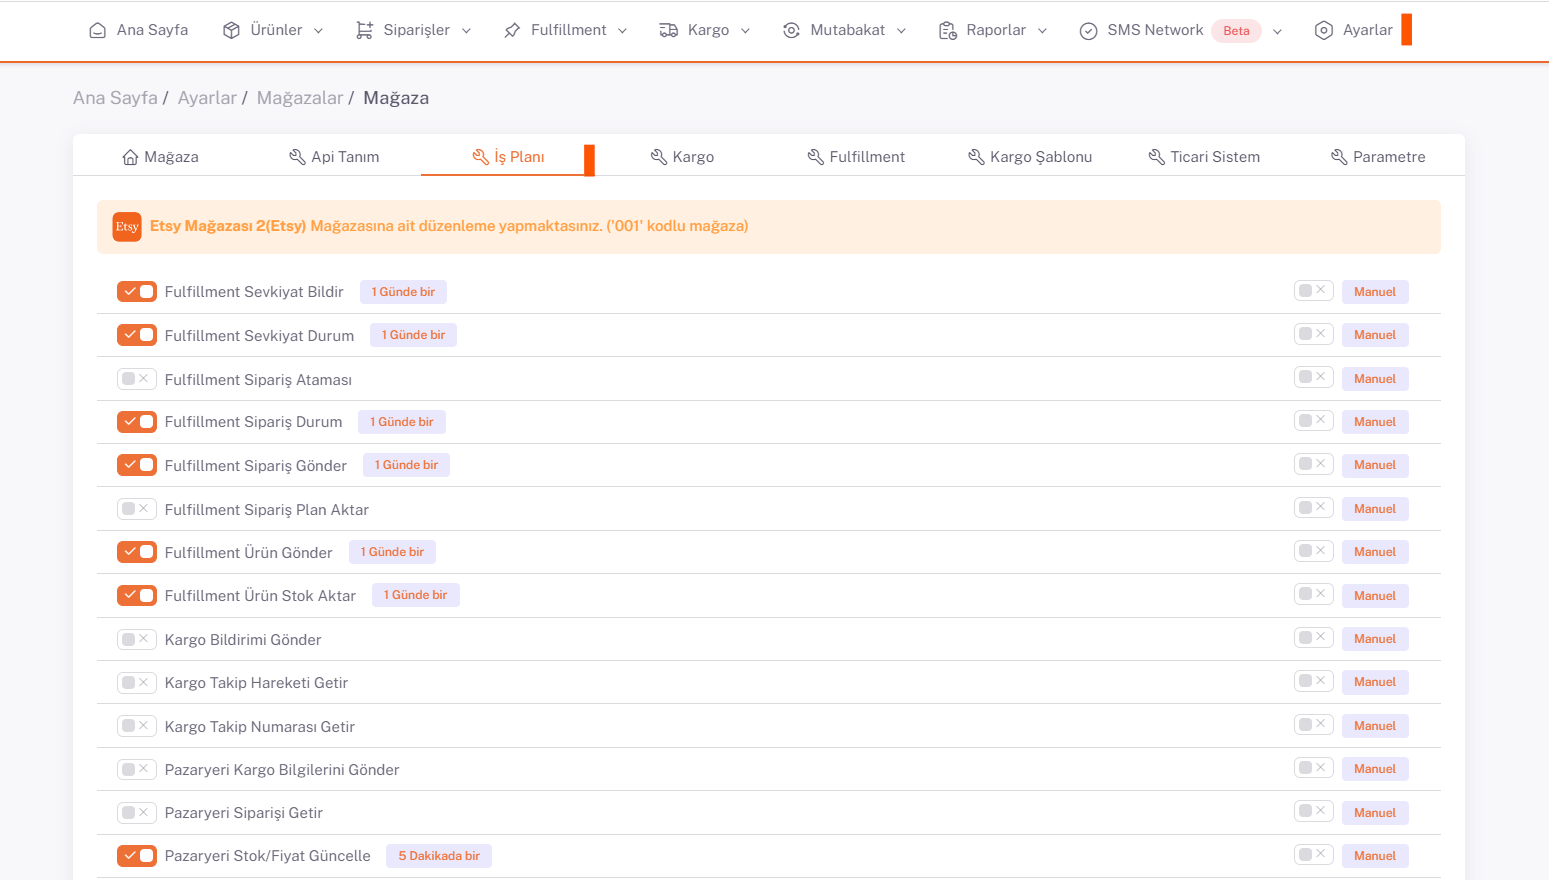Viewport: 1549px width, 880px height.
Task: Click the wrench icon beside Kargo Şablonu
Action: [x=976, y=157]
